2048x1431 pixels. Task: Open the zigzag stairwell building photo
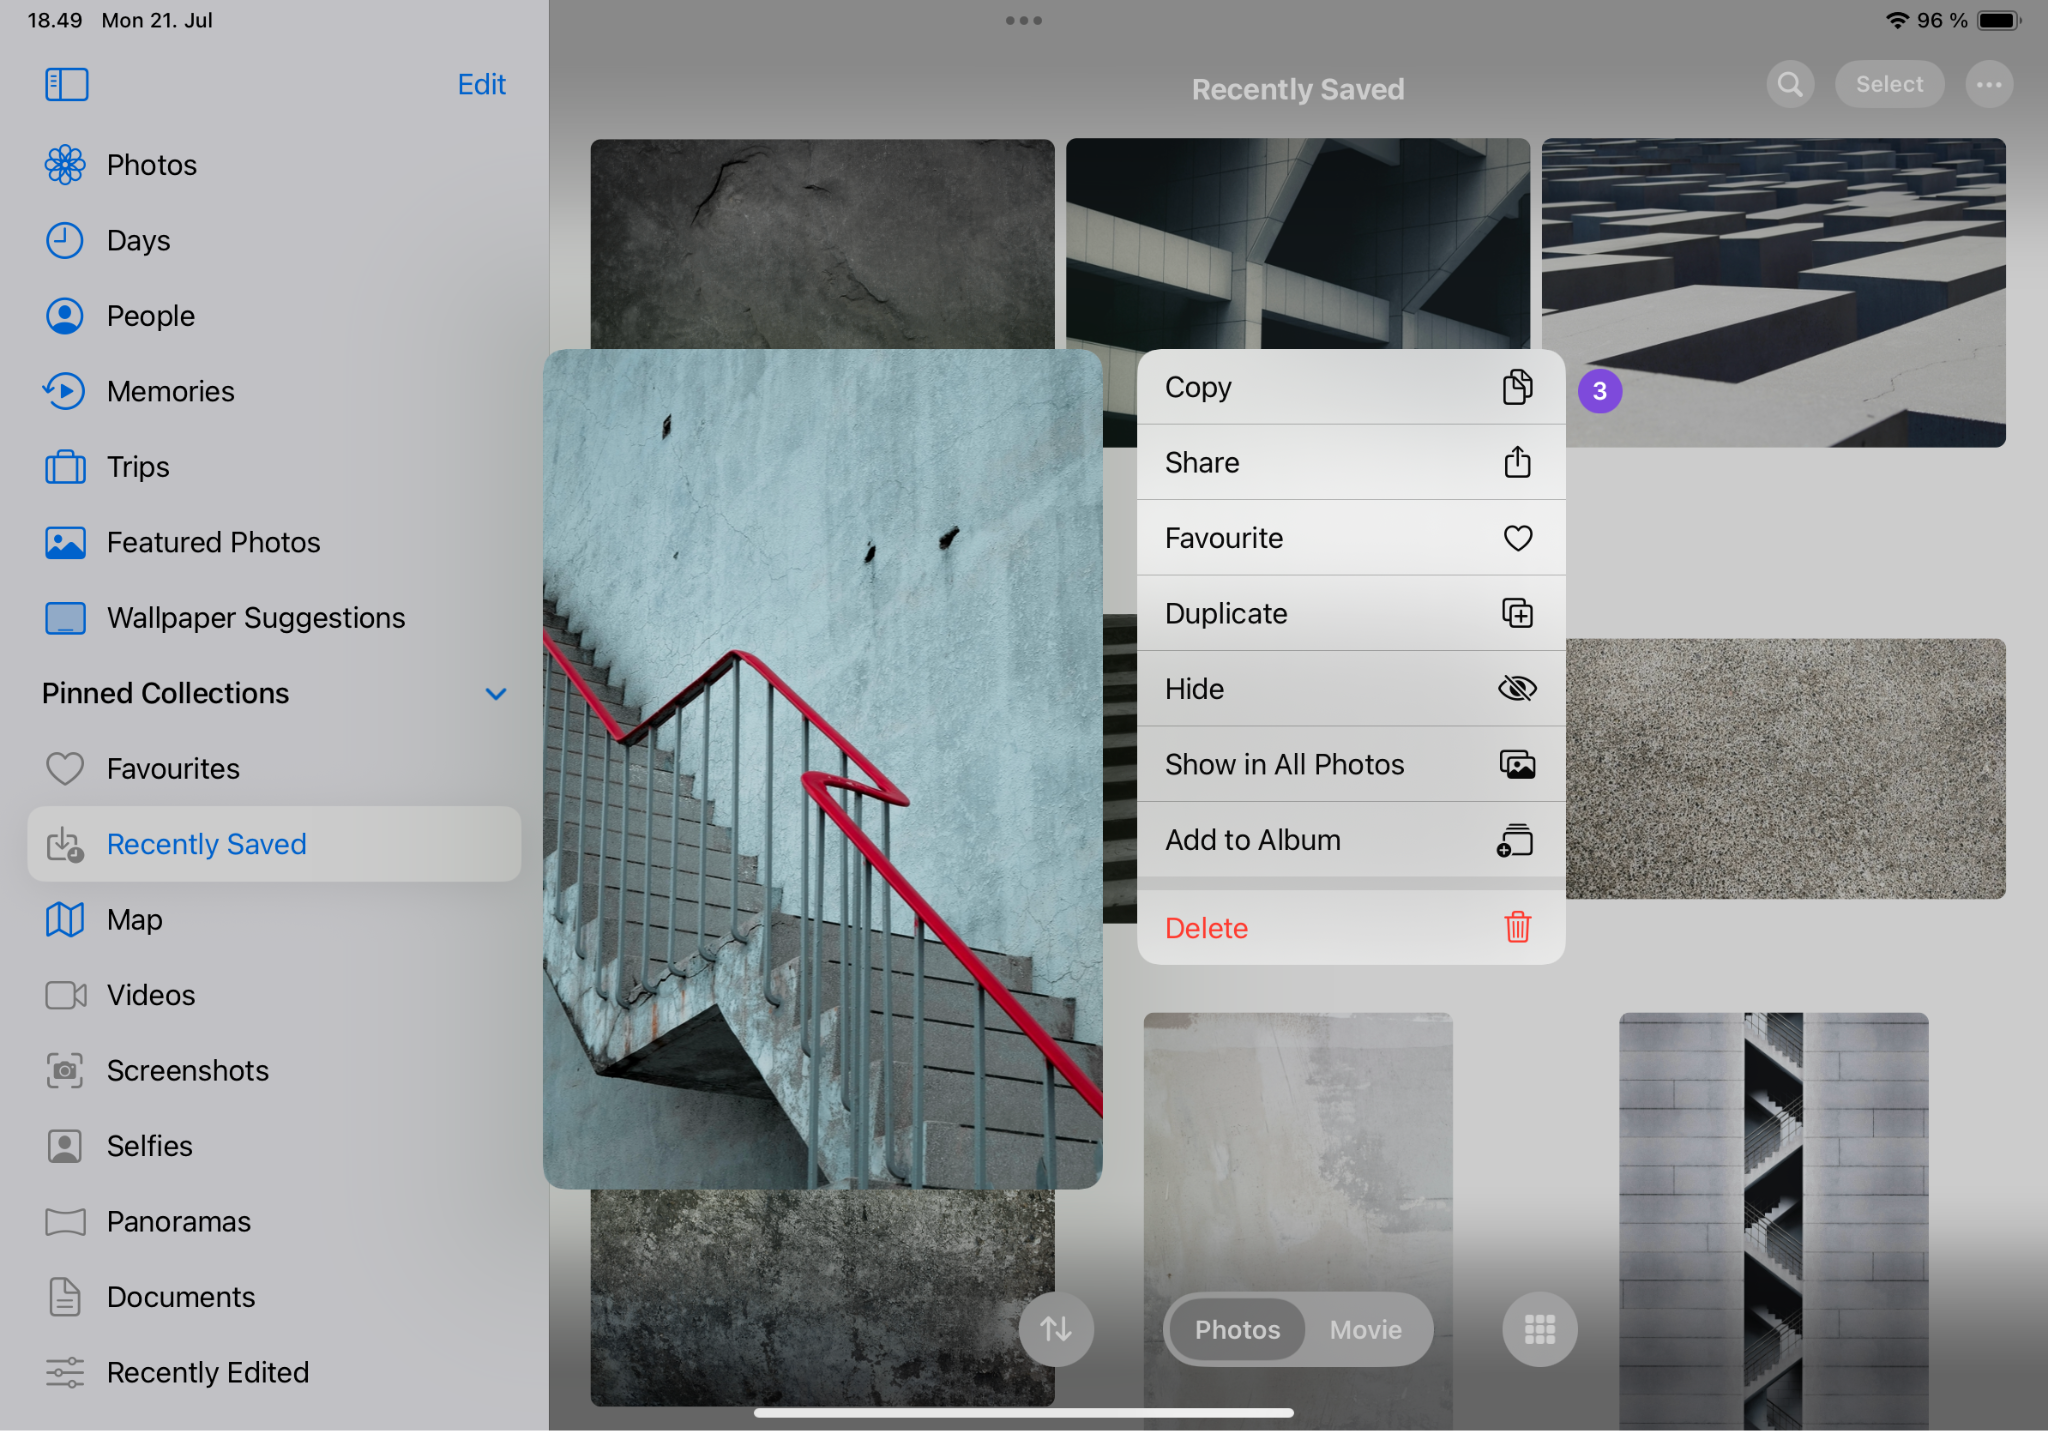click(x=1773, y=1220)
